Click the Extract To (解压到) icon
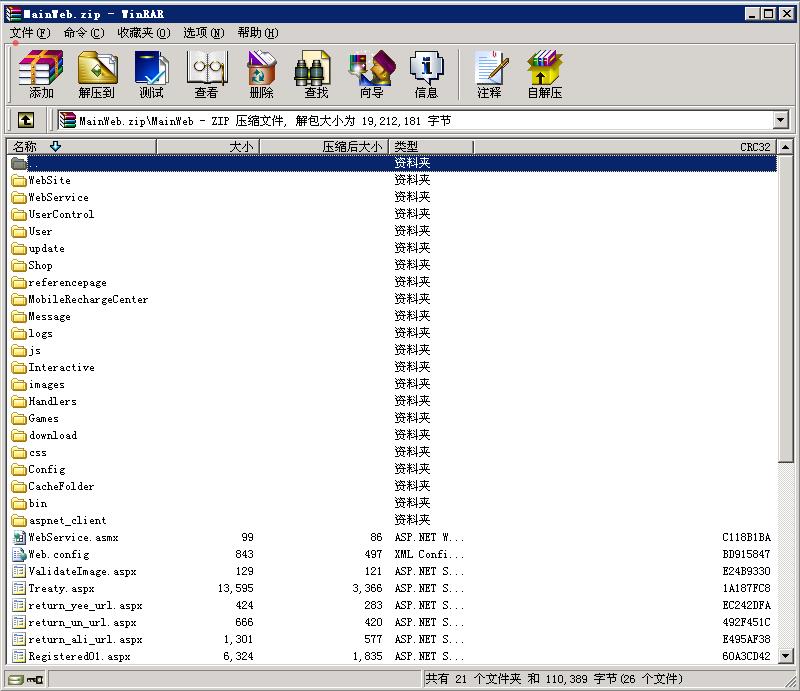 tap(97, 75)
